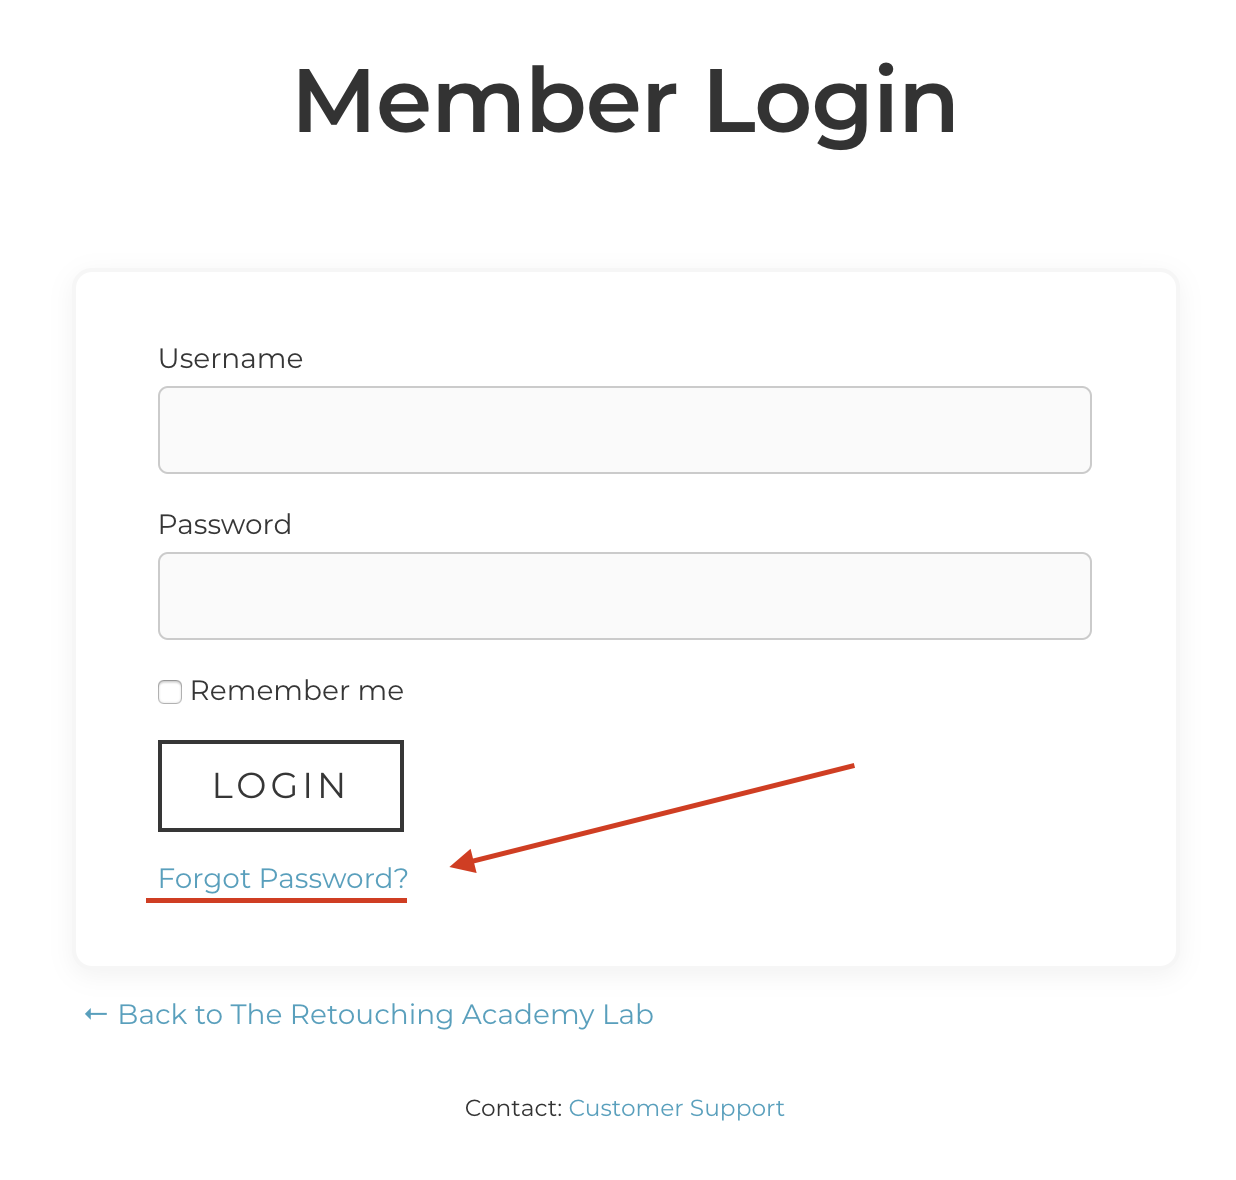Go back to The Retouching Academy Lab
1236x1180 pixels.
tap(385, 1014)
